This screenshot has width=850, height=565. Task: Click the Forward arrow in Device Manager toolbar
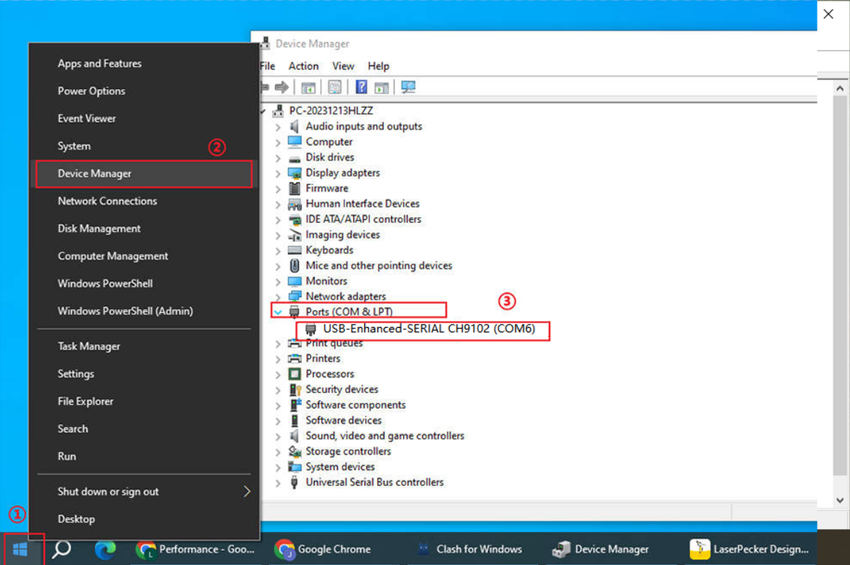tap(283, 88)
